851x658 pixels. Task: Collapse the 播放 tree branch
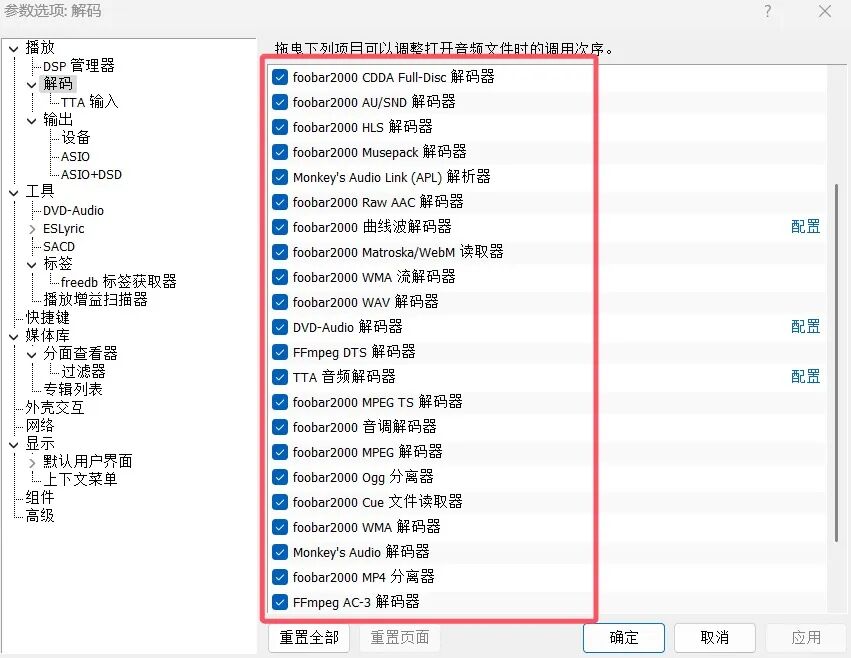click(x=13, y=47)
